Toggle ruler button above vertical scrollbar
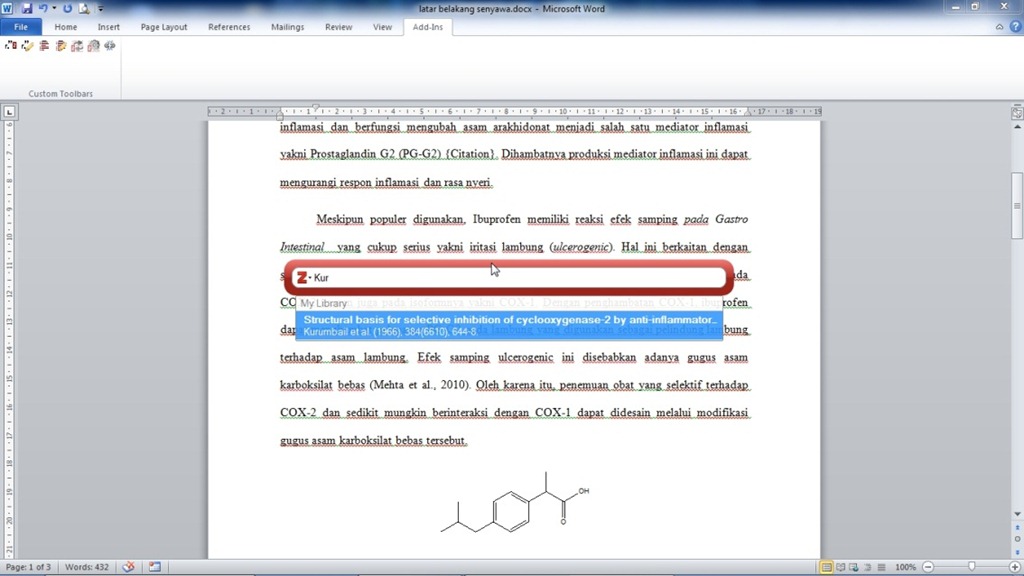 (x=1017, y=112)
